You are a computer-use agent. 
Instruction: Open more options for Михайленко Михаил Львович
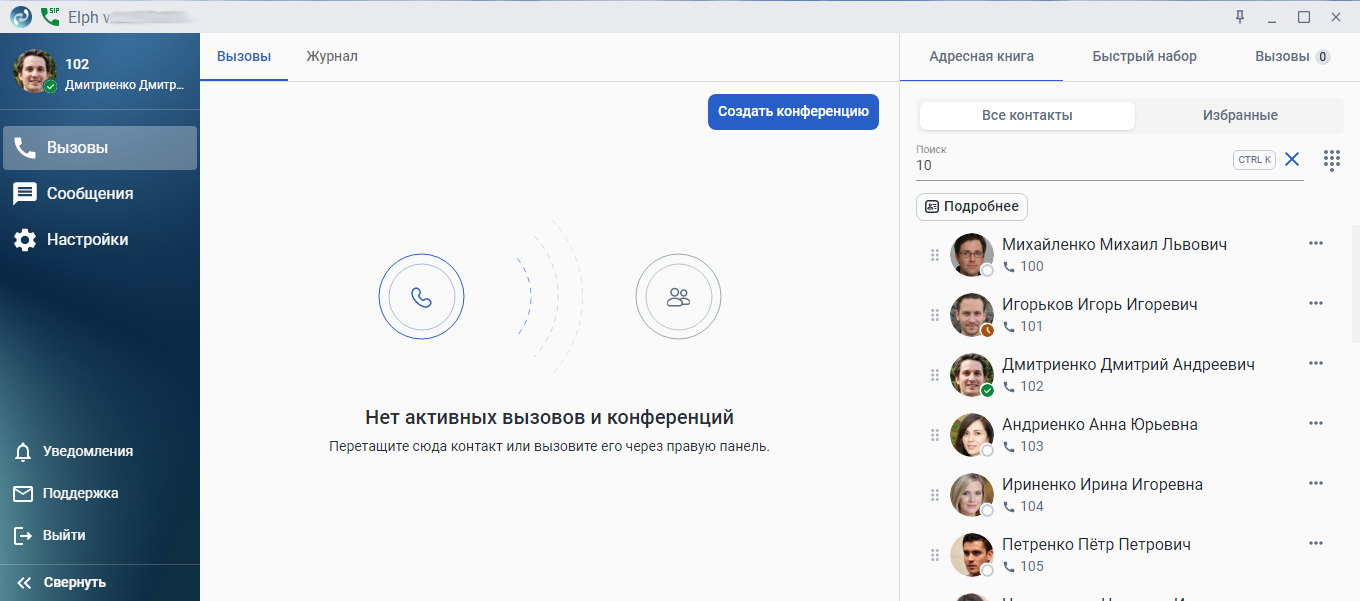pyautogui.click(x=1316, y=243)
